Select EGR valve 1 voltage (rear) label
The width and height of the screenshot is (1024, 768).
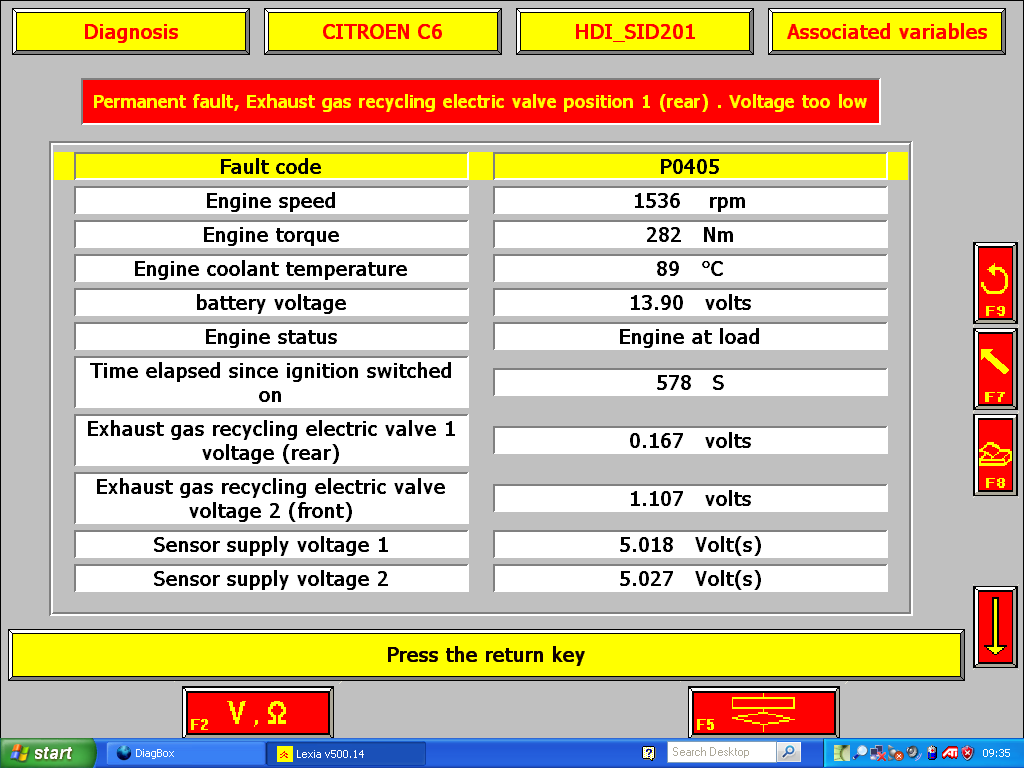tap(271, 440)
